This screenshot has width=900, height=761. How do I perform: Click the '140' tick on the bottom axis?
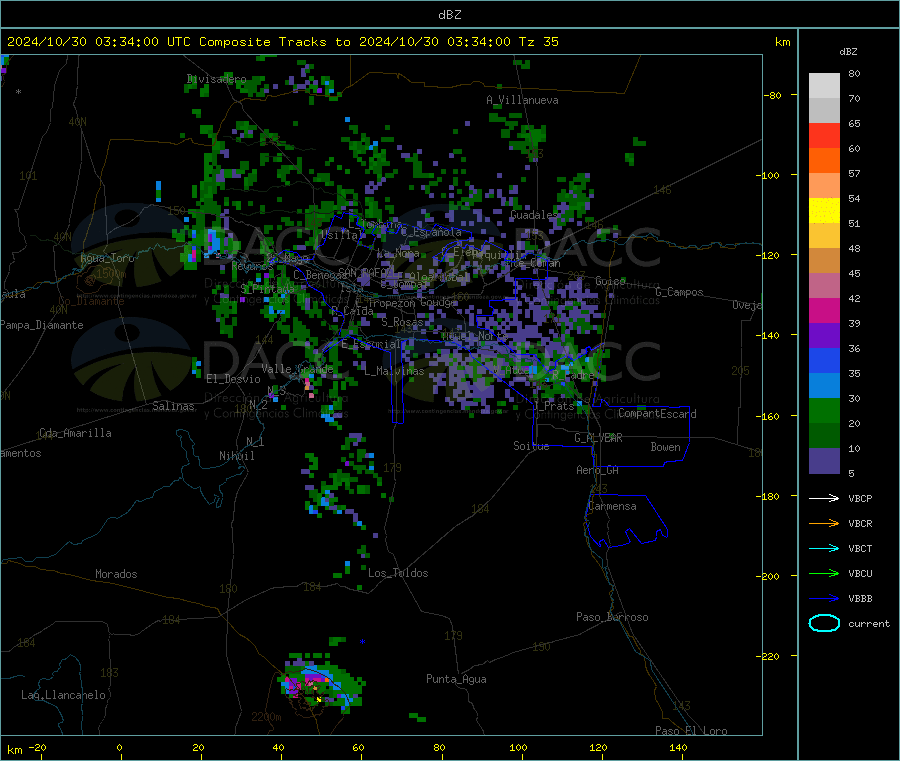(678, 748)
